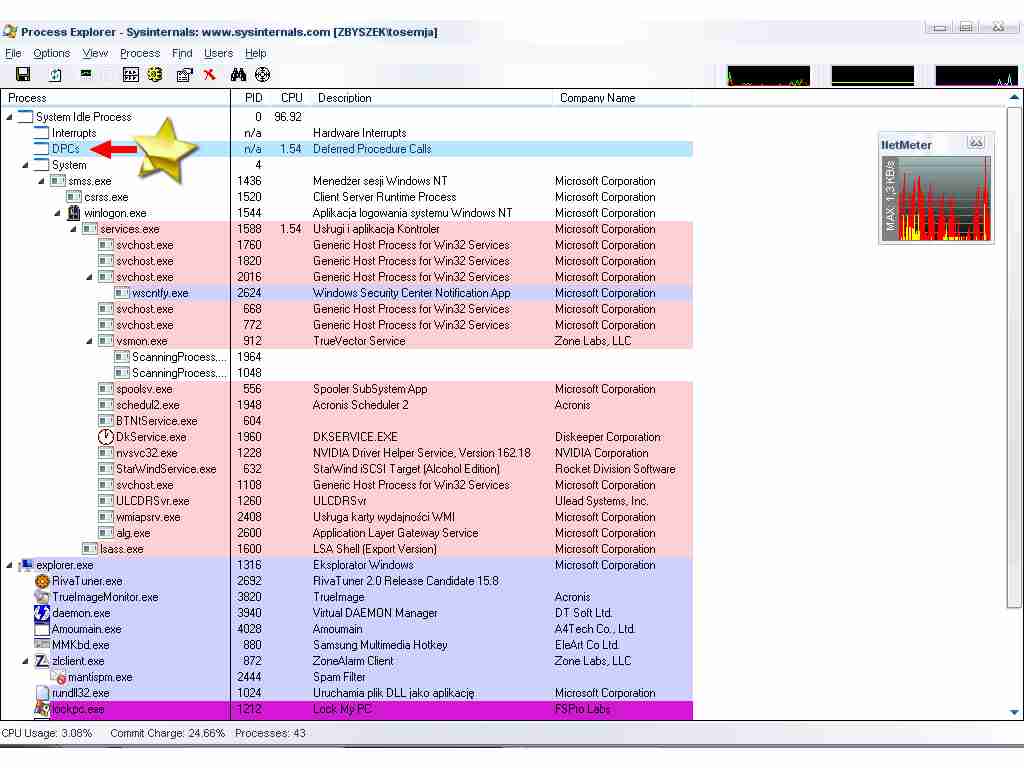The height and width of the screenshot is (768, 1024).
Task: Sort by the Process column header
Action: pyautogui.click(x=116, y=98)
